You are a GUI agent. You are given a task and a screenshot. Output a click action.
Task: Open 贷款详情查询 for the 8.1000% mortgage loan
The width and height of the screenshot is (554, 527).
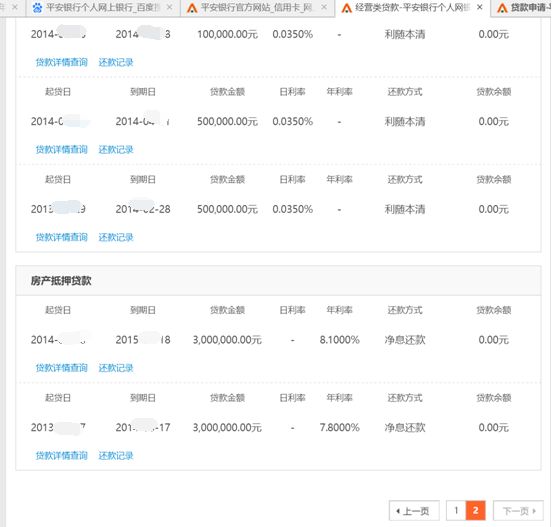coord(61,368)
